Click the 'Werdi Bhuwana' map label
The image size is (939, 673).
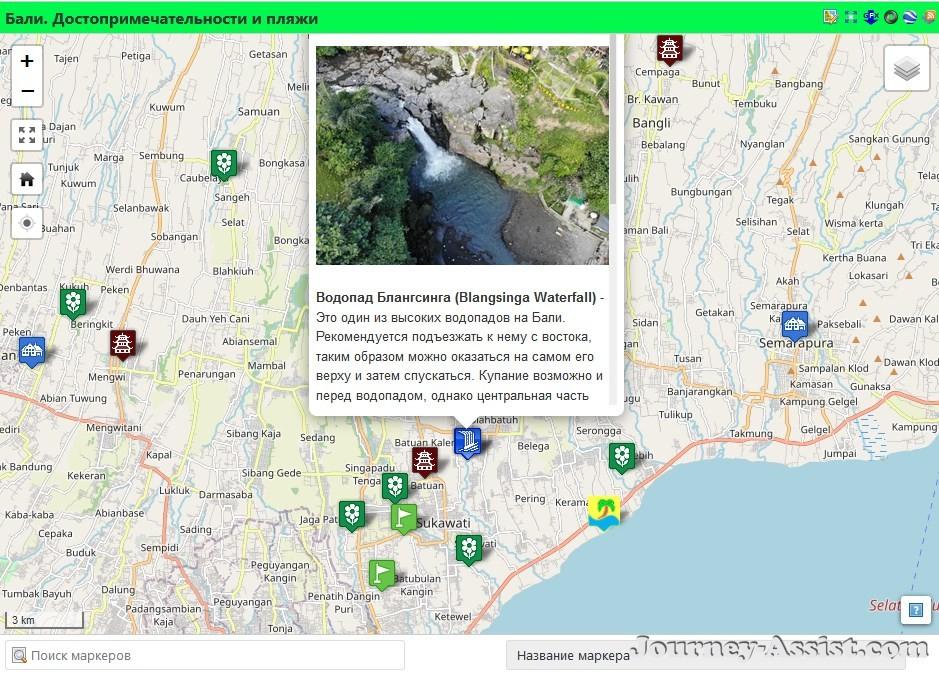[x=143, y=269]
